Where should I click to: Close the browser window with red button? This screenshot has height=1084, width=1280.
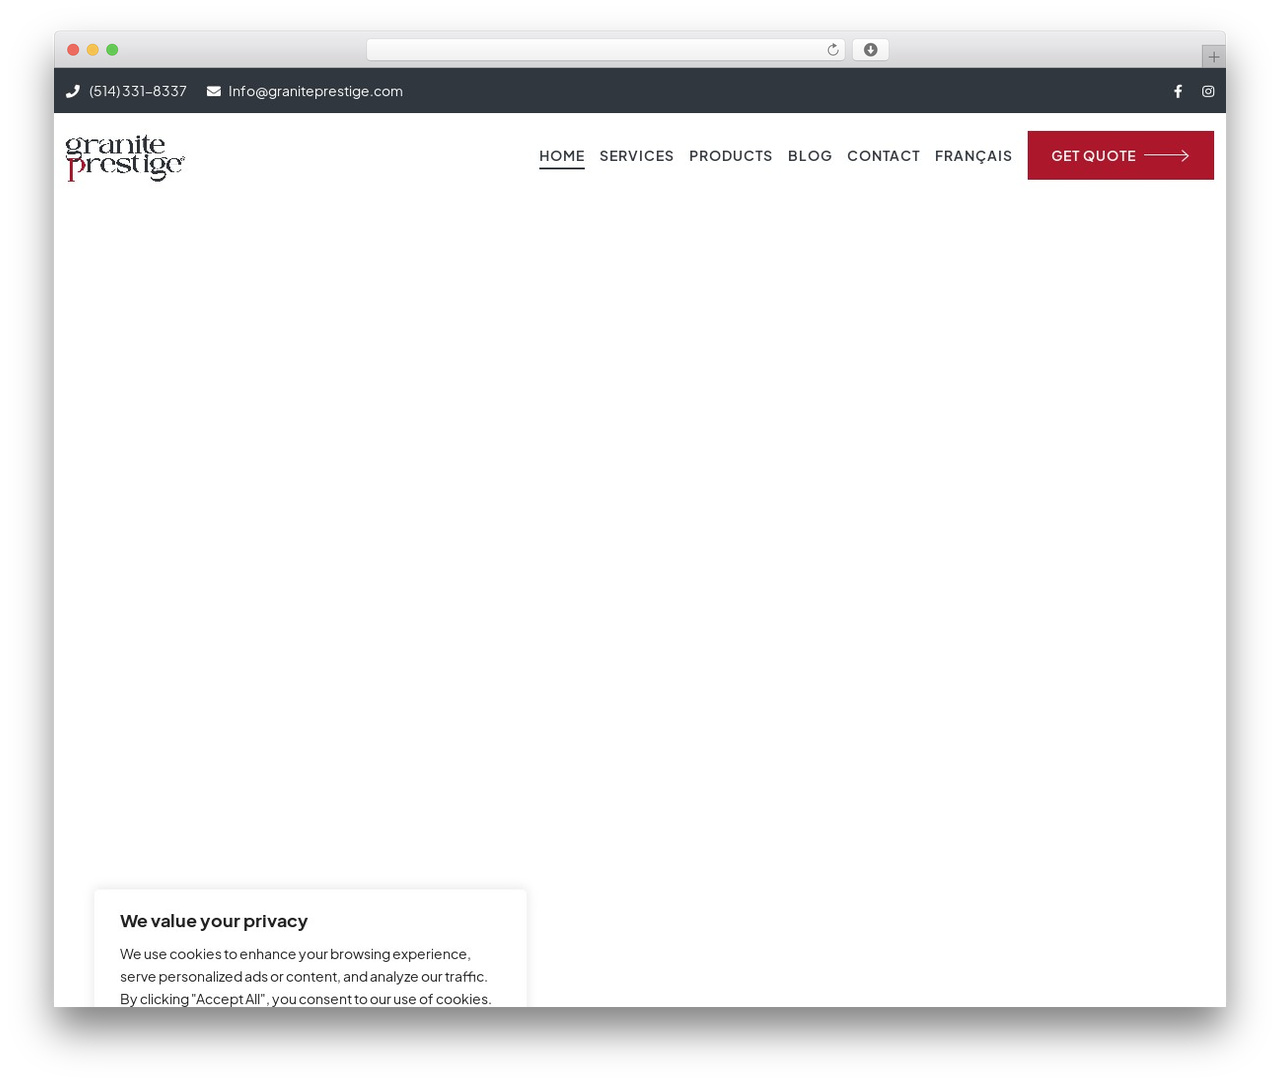73,50
